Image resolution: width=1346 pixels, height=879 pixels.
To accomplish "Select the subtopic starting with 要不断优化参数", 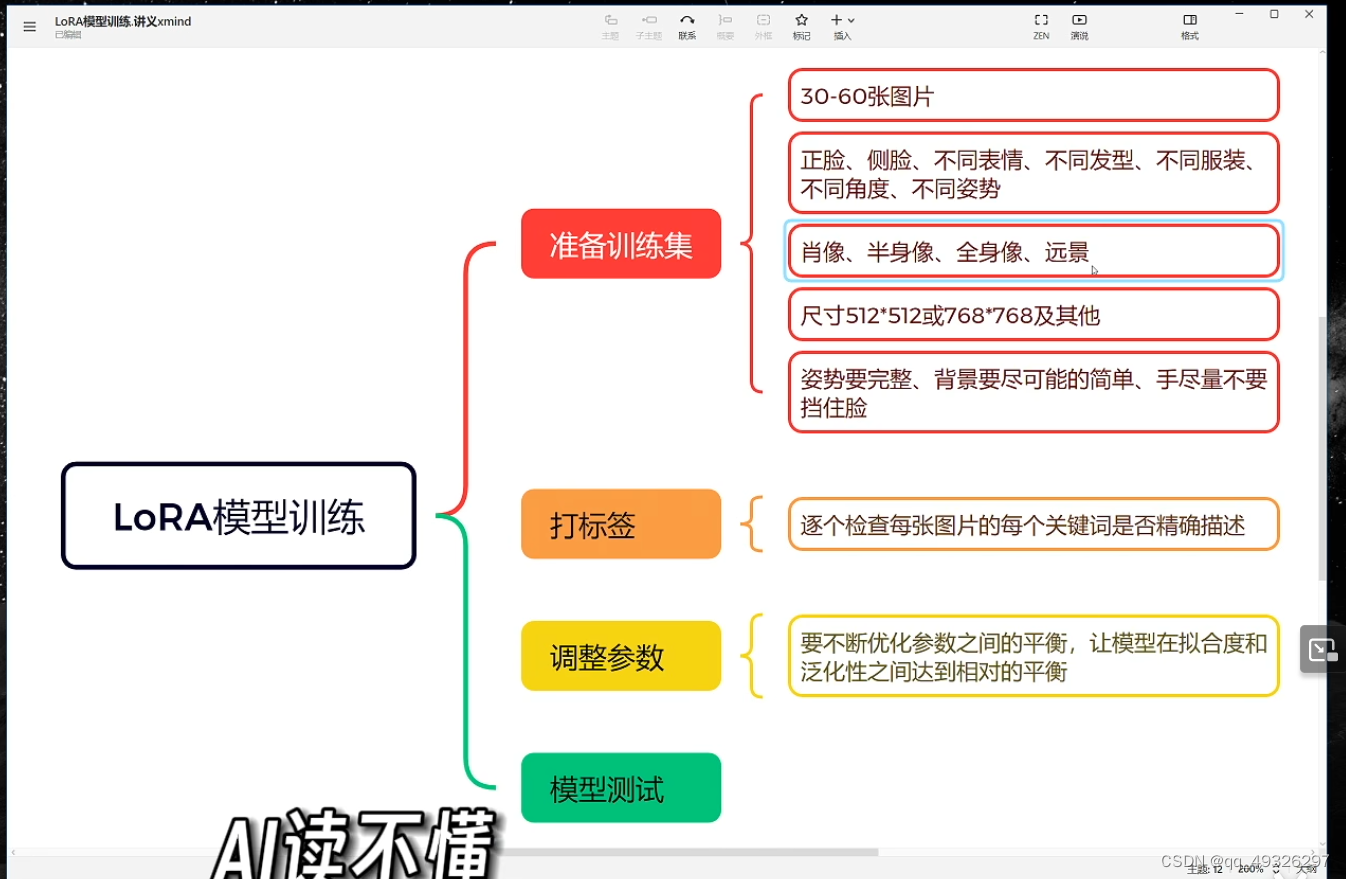I will (1033, 656).
